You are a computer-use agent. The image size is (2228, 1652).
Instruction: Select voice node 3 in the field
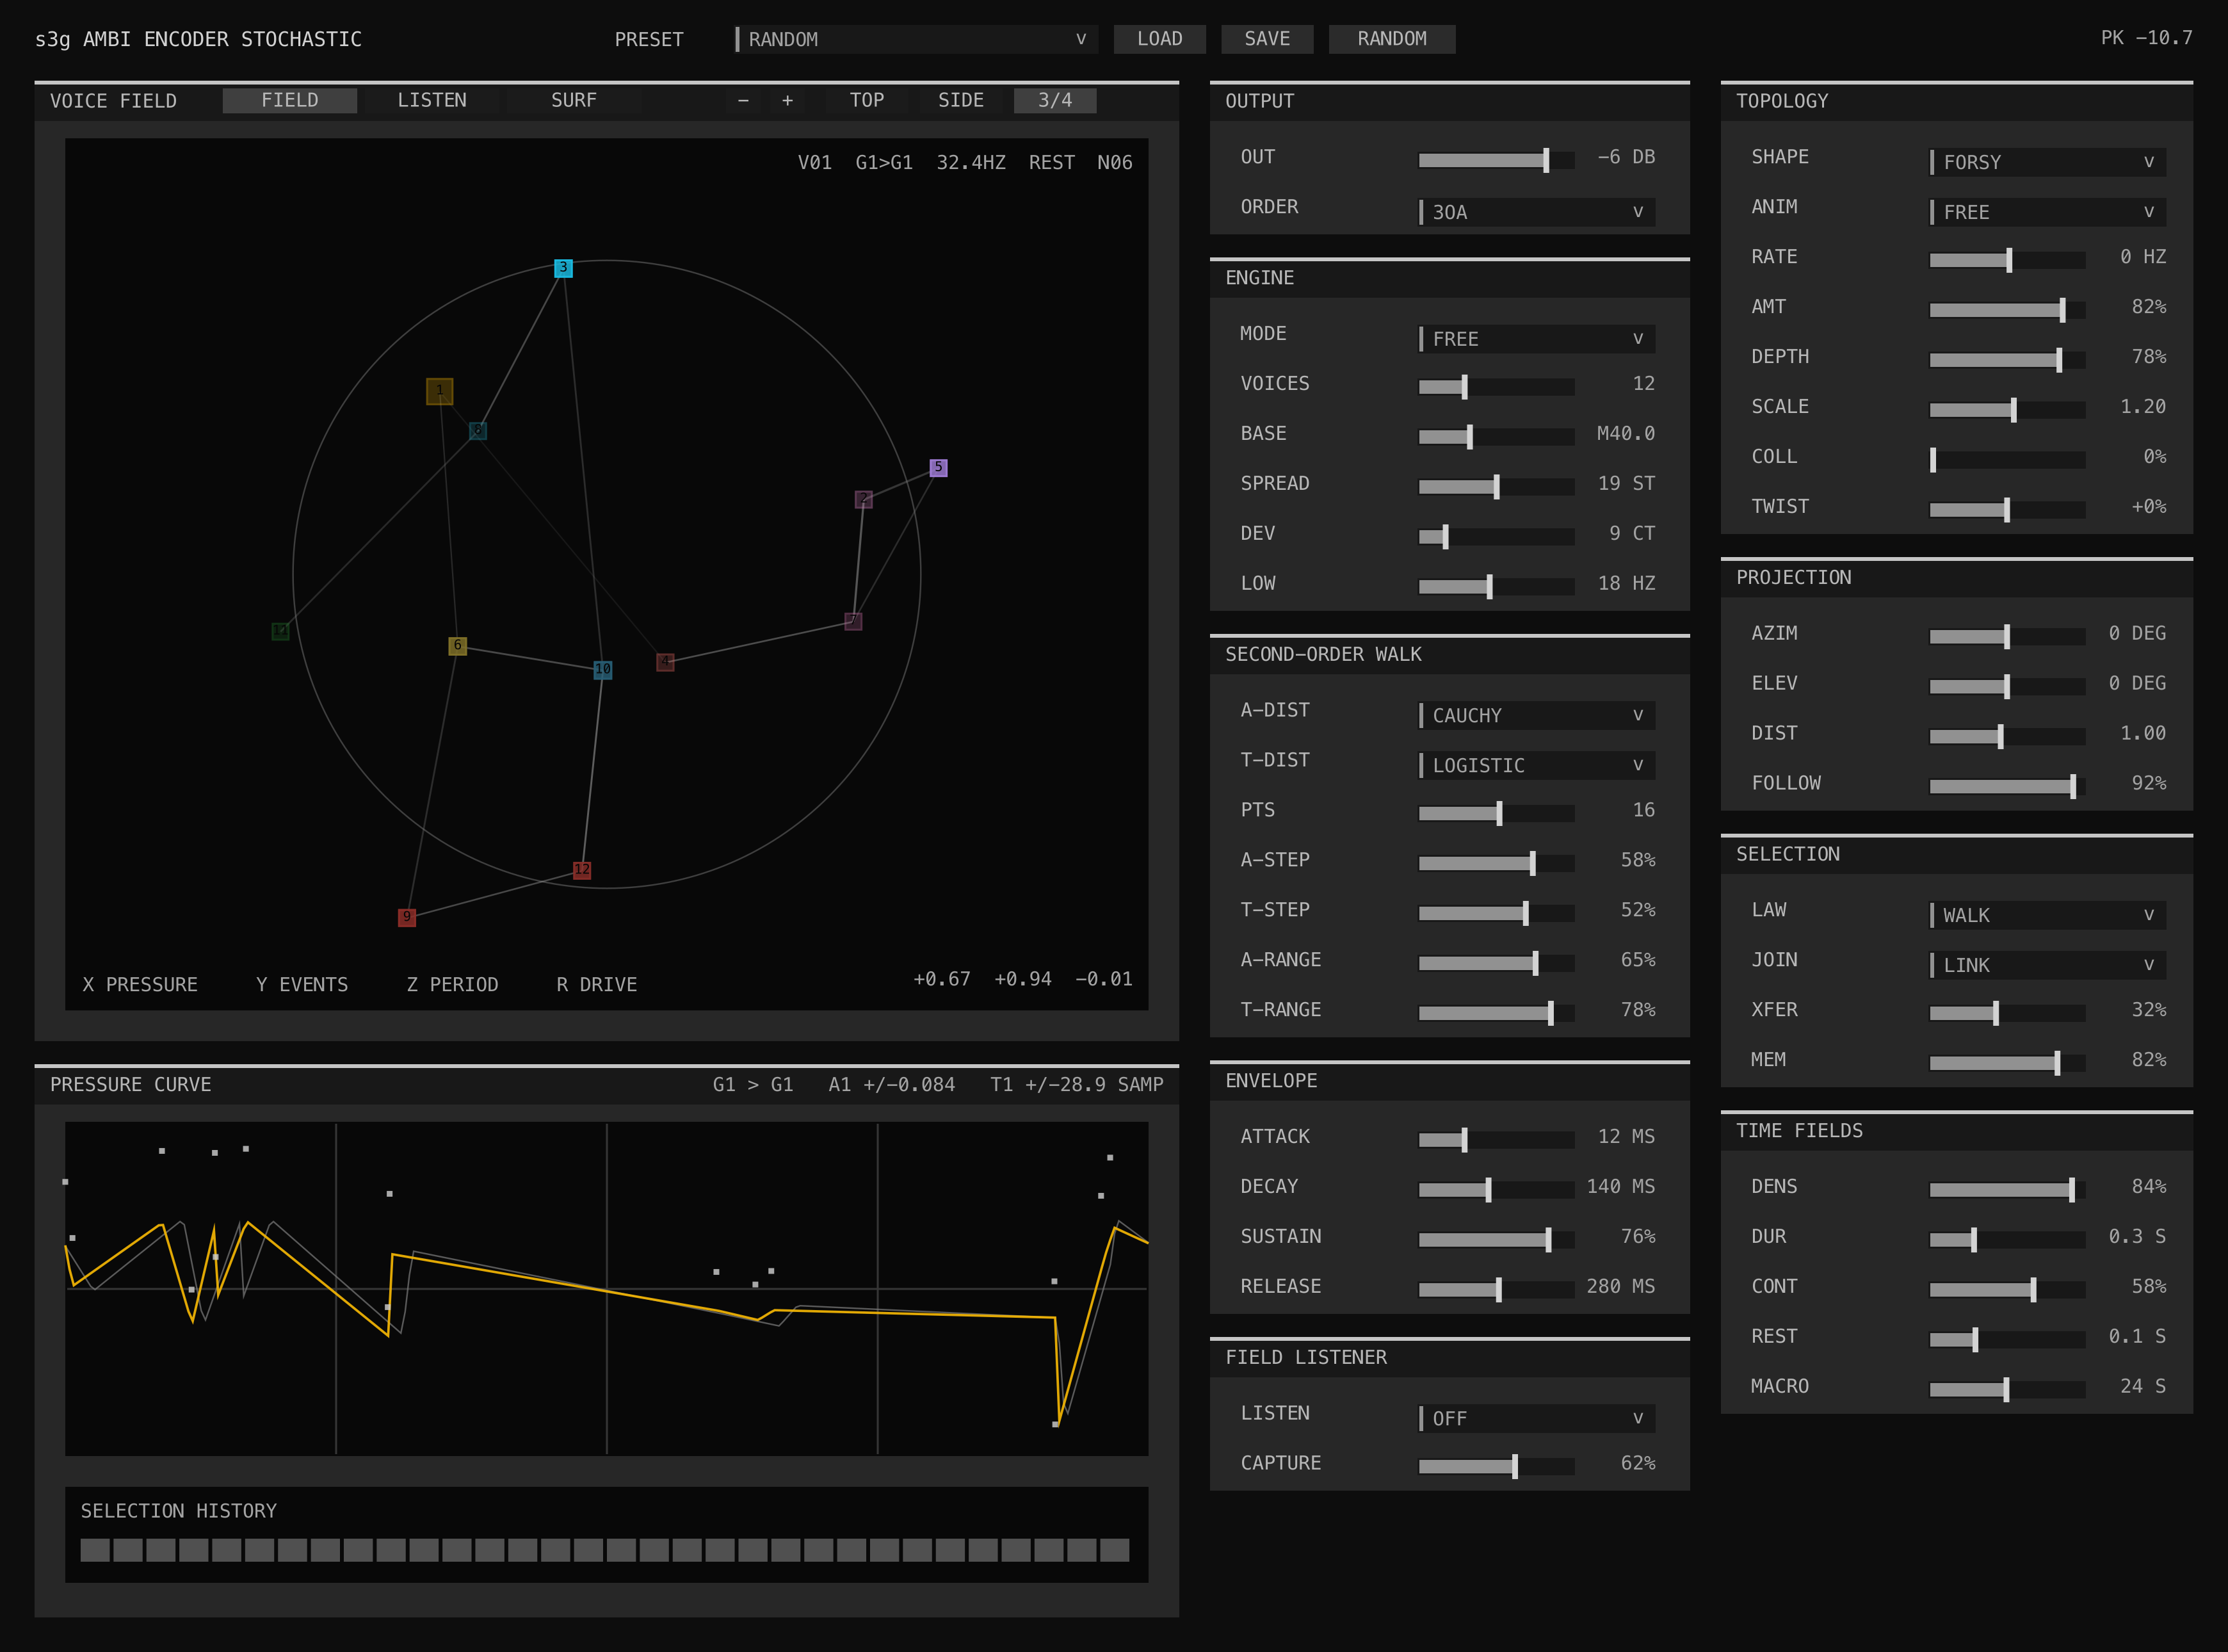point(563,268)
